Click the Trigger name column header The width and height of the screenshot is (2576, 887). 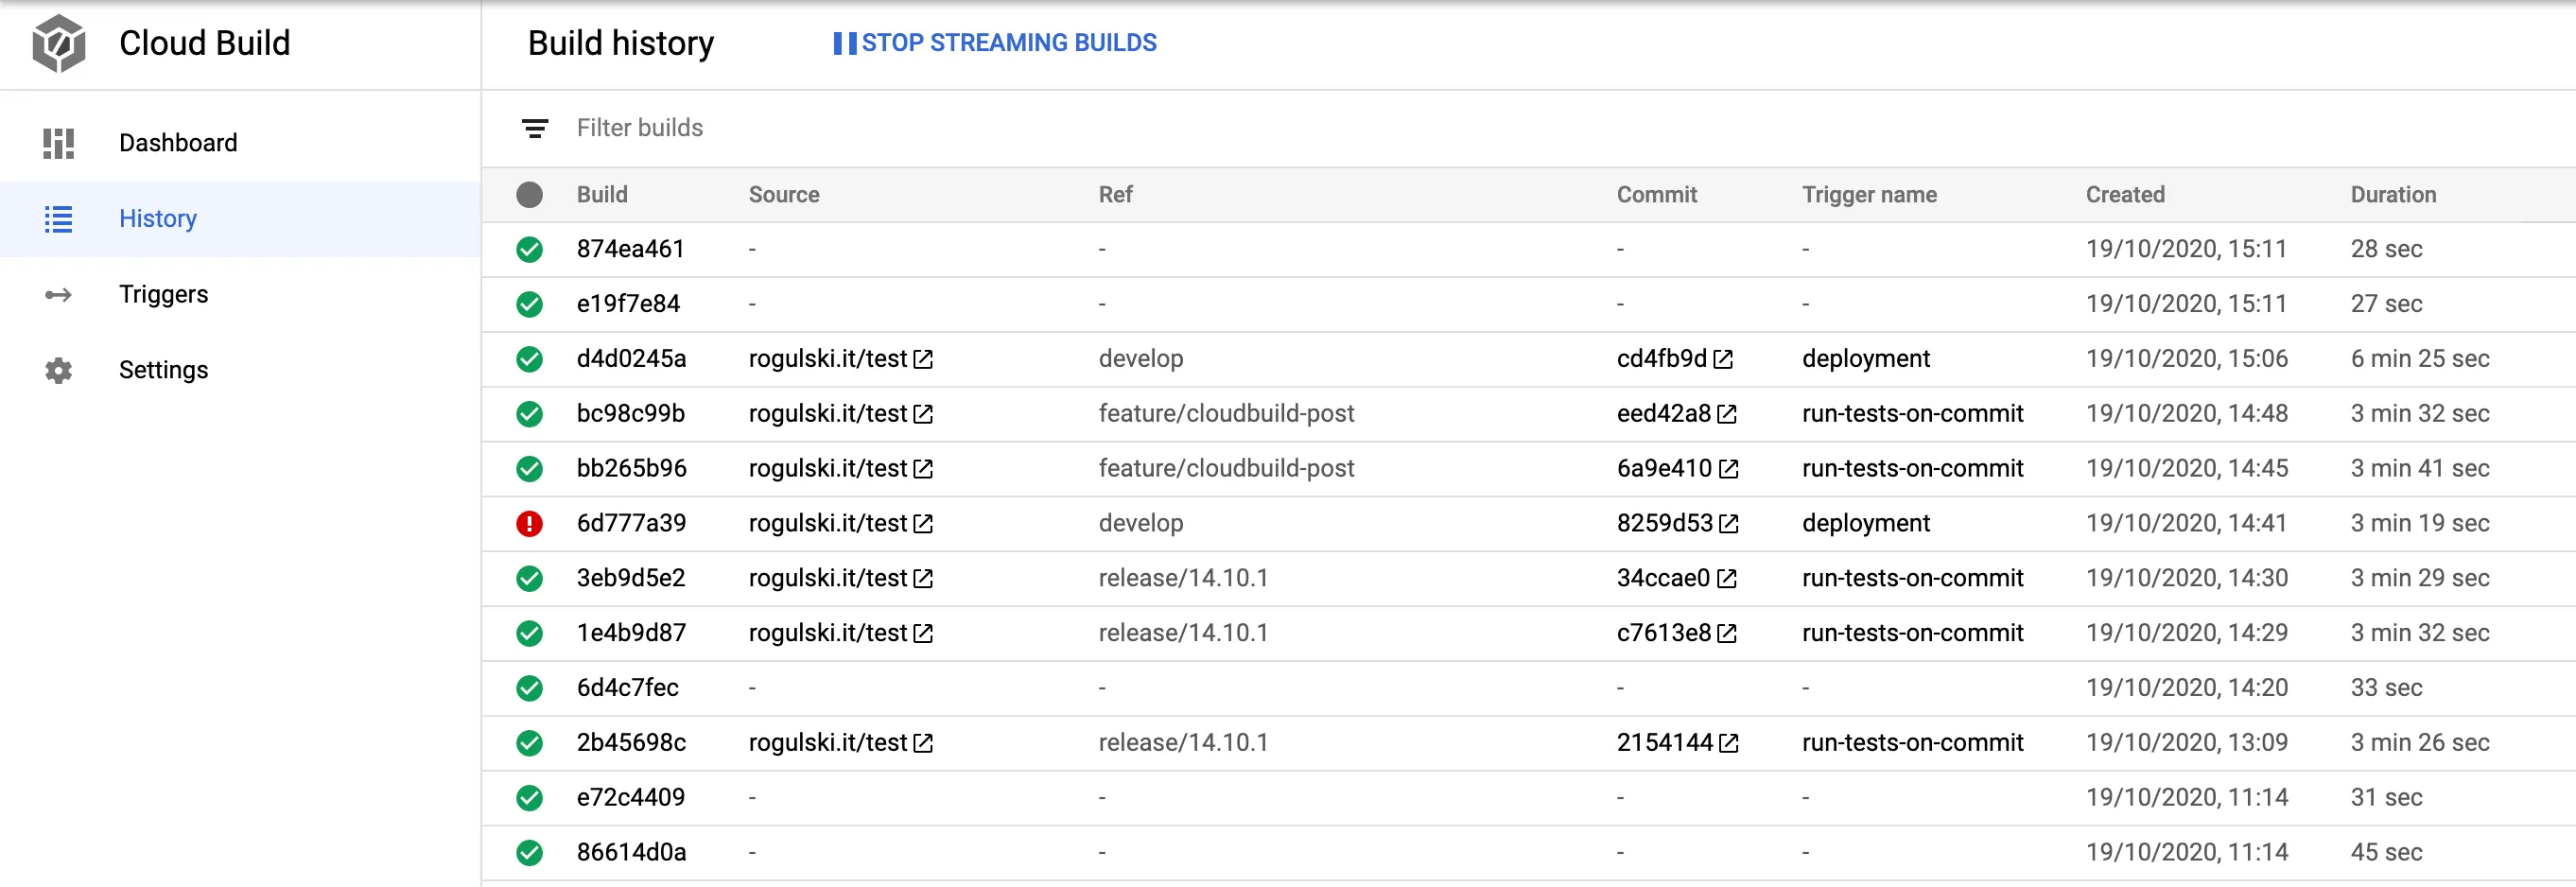point(1869,195)
